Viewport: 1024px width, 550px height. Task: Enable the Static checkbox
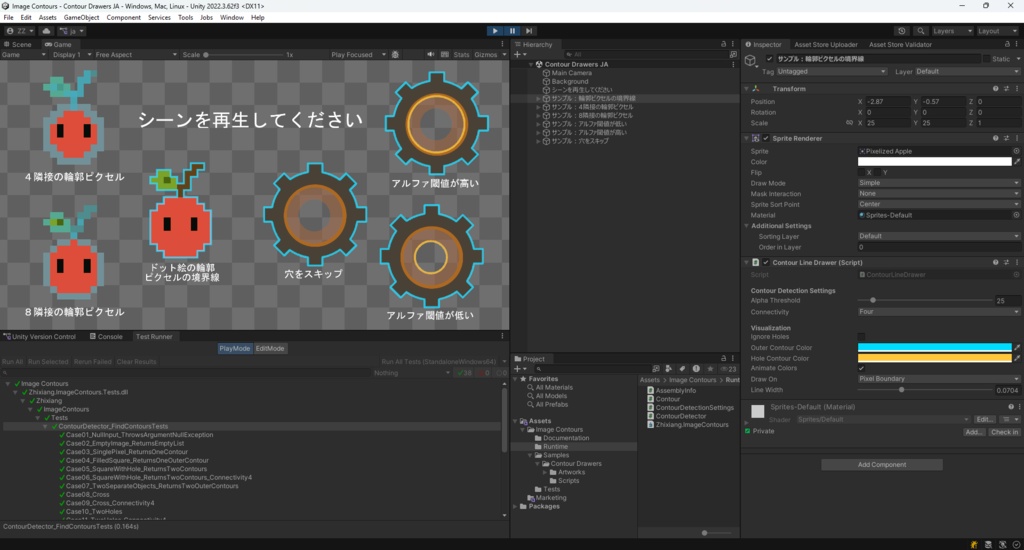pos(986,59)
